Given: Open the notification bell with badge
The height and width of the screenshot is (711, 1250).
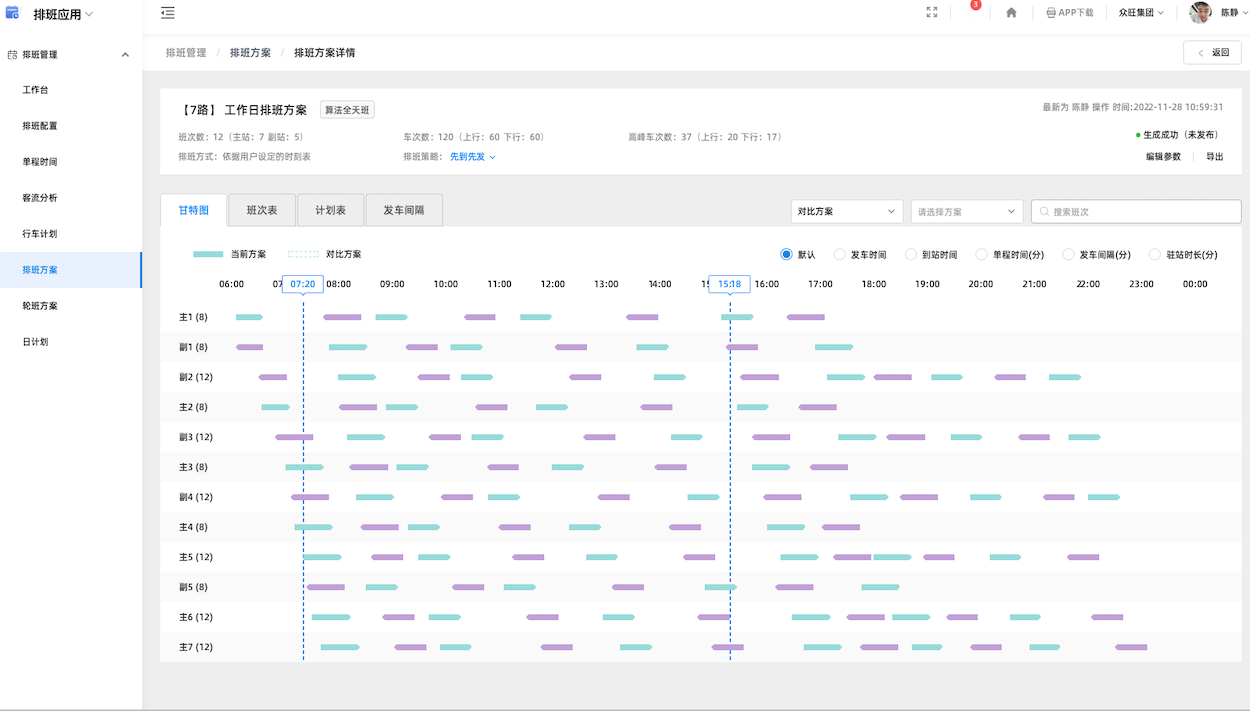Looking at the screenshot, I should (x=971, y=11).
